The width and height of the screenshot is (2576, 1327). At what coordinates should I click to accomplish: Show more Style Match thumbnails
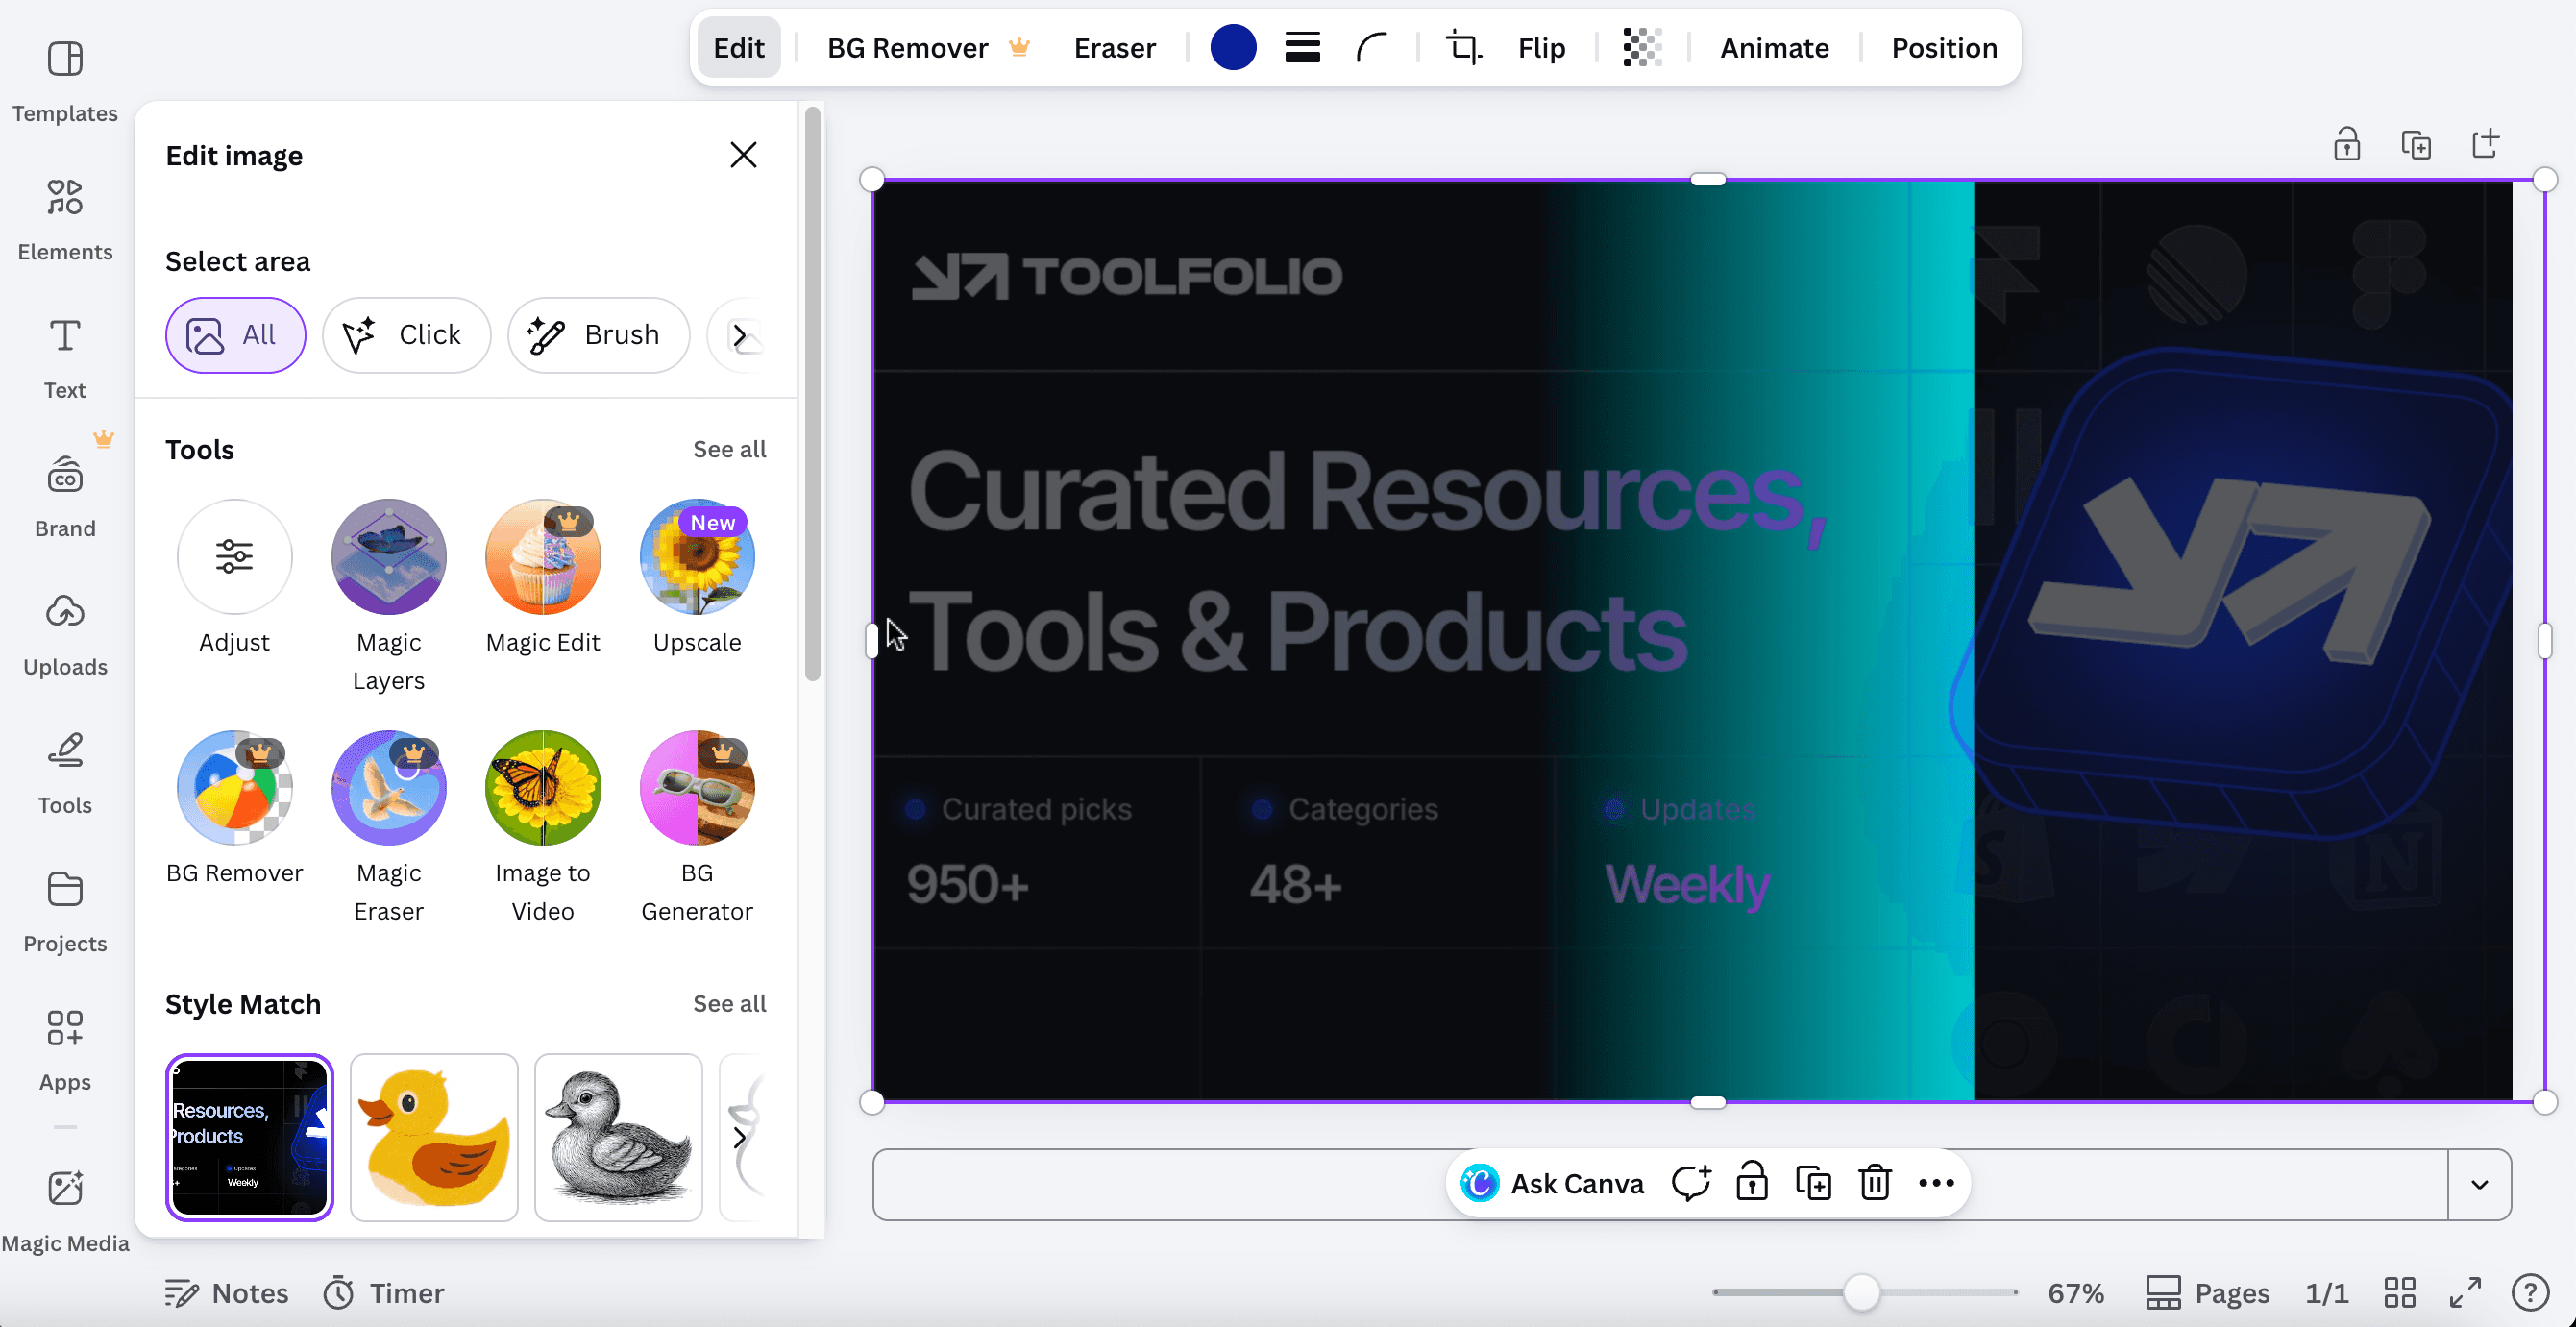[739, 1137]
